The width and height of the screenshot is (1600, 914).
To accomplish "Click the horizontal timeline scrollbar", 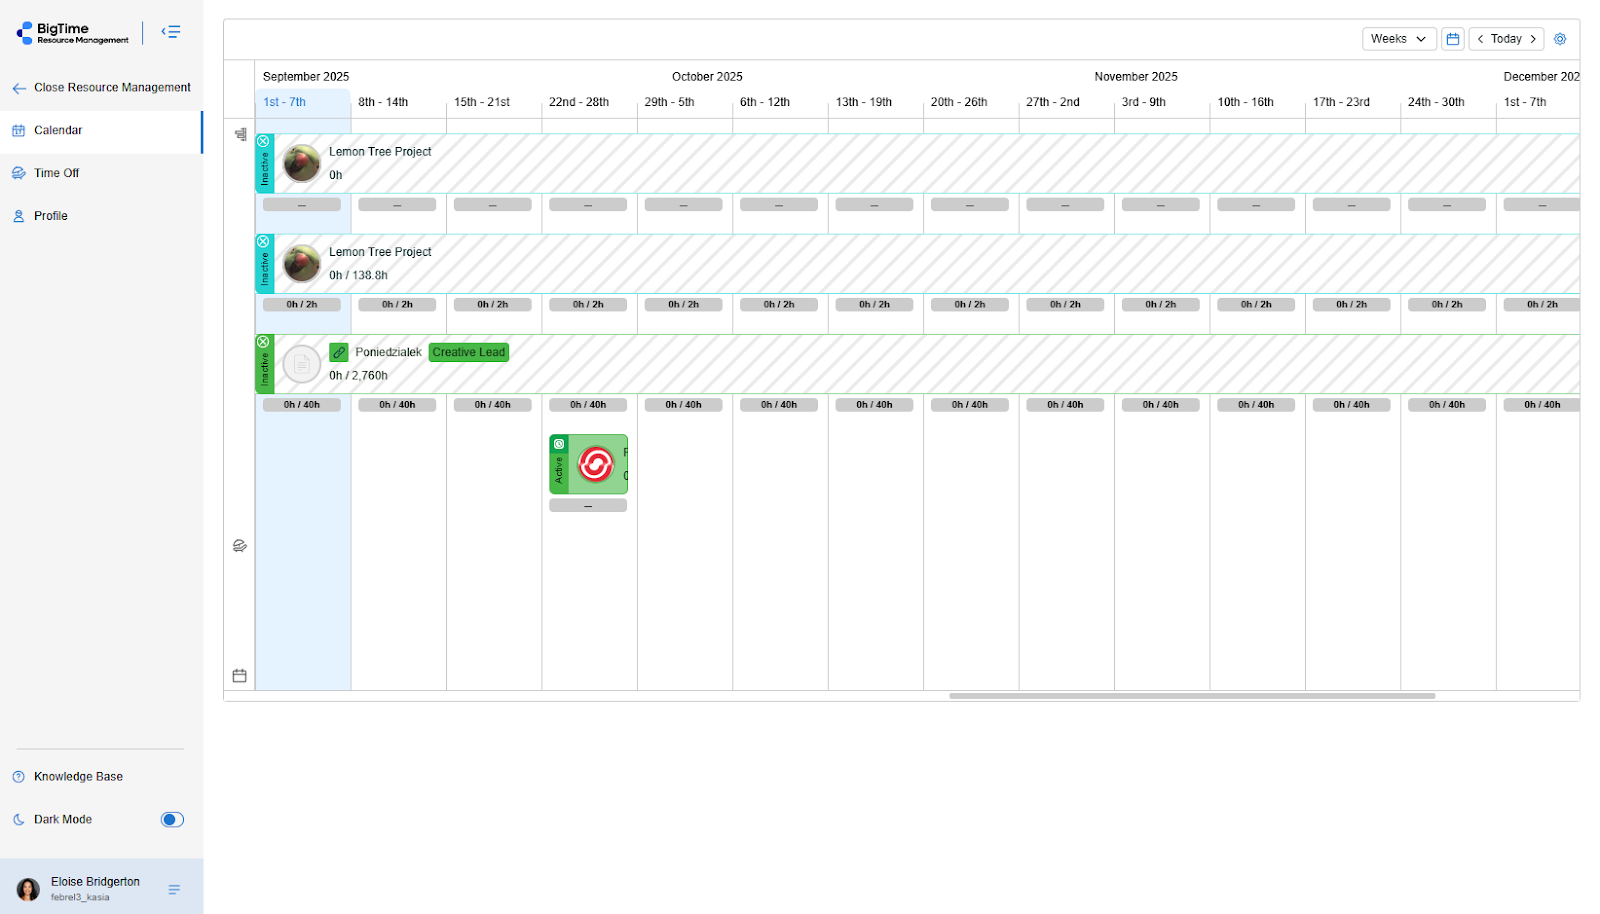I will click(x=1191, y=696).
